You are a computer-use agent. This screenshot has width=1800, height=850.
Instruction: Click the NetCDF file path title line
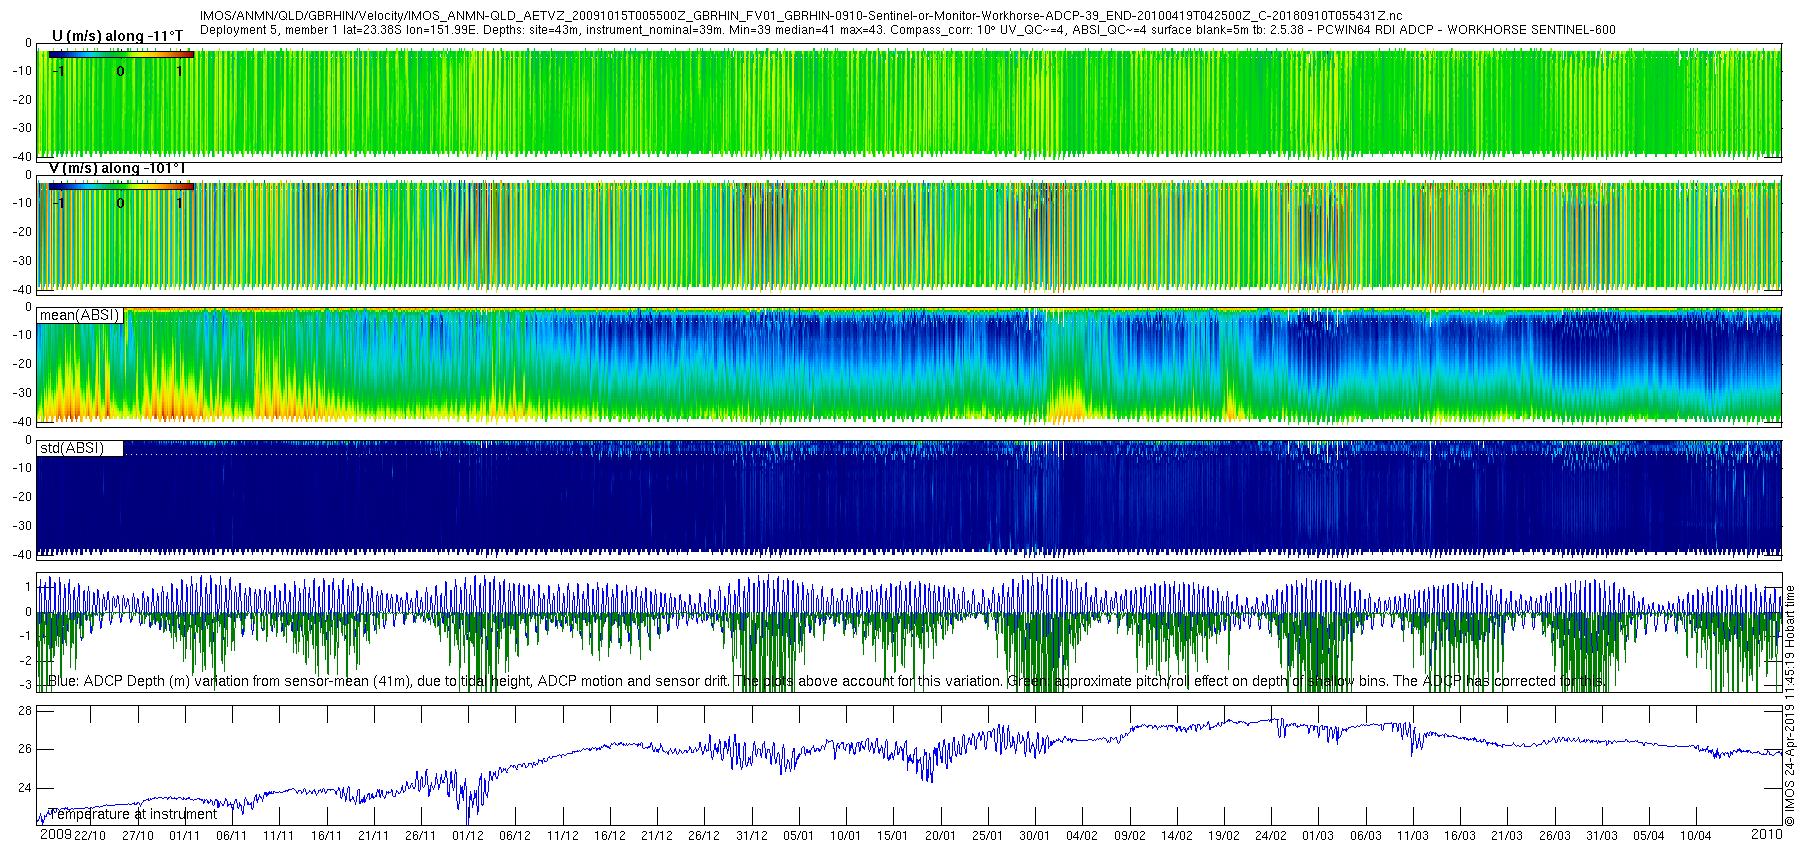tap(800, 16)
